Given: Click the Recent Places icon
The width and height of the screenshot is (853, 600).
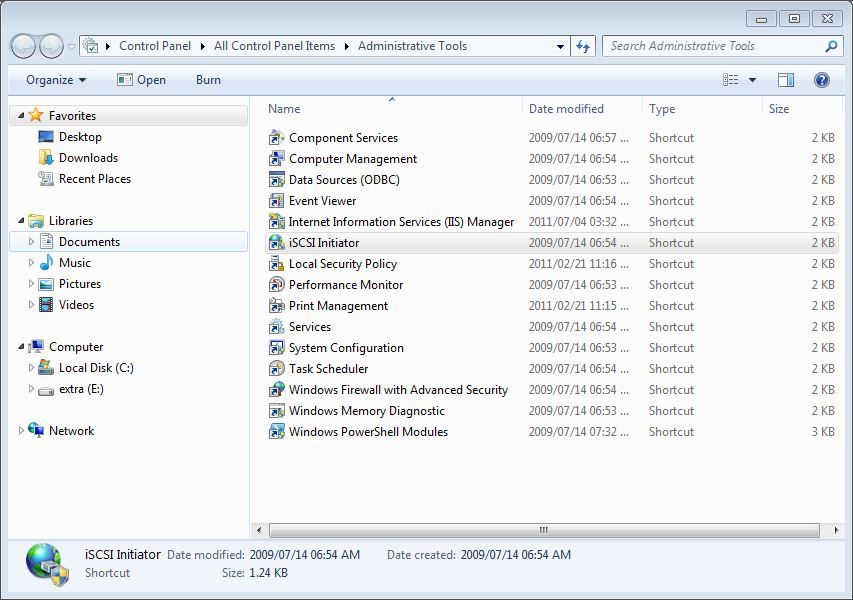Looking at the screenshot, I should 46,178.
